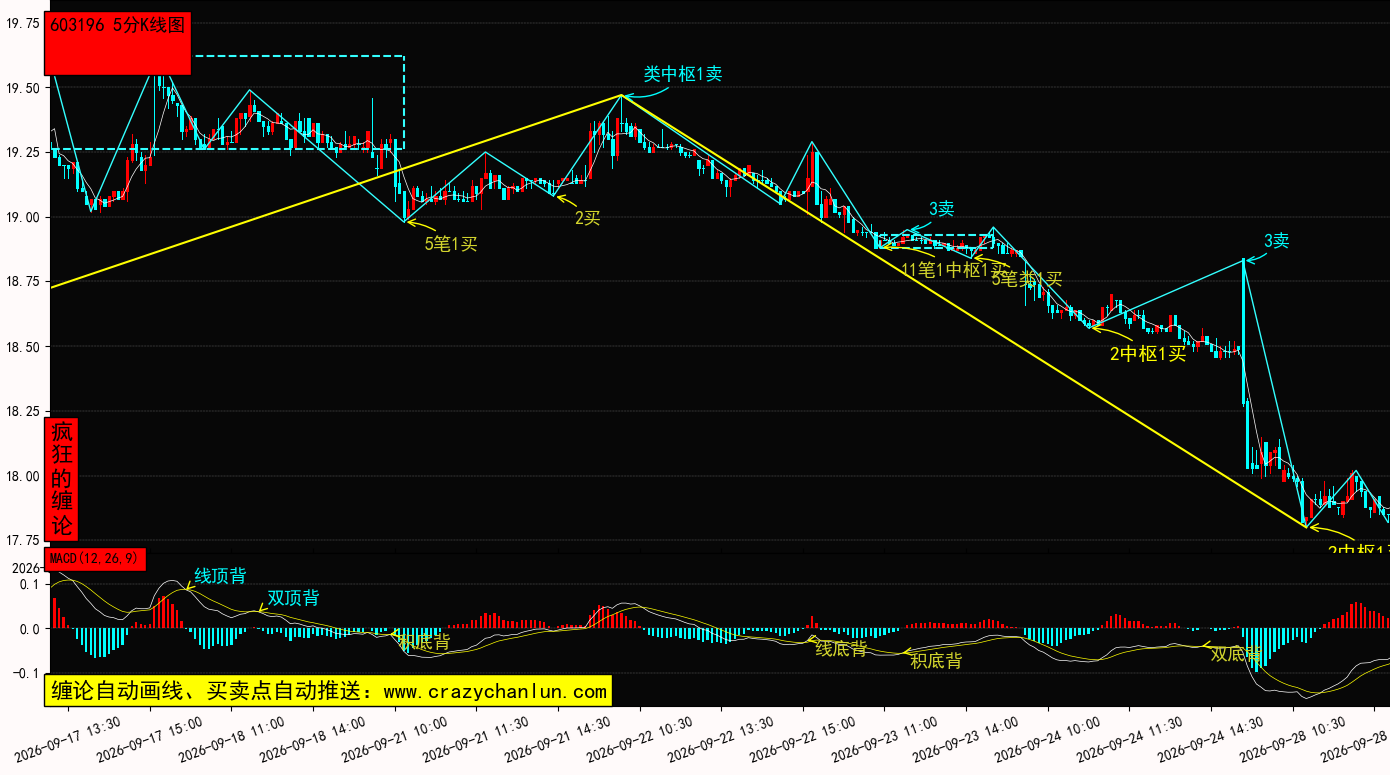Image resolution: width=1390 pixels, height=775 pixels.
Task: Click the 双顶背 MACD divergence label
Action: 294,599
